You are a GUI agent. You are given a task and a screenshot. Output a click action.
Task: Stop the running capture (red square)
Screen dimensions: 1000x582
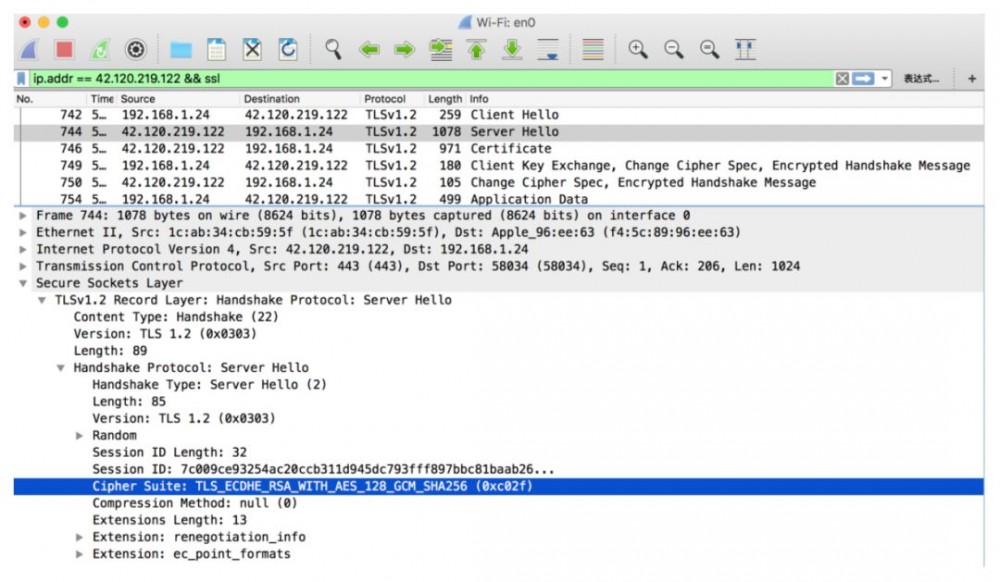point(64,50)
